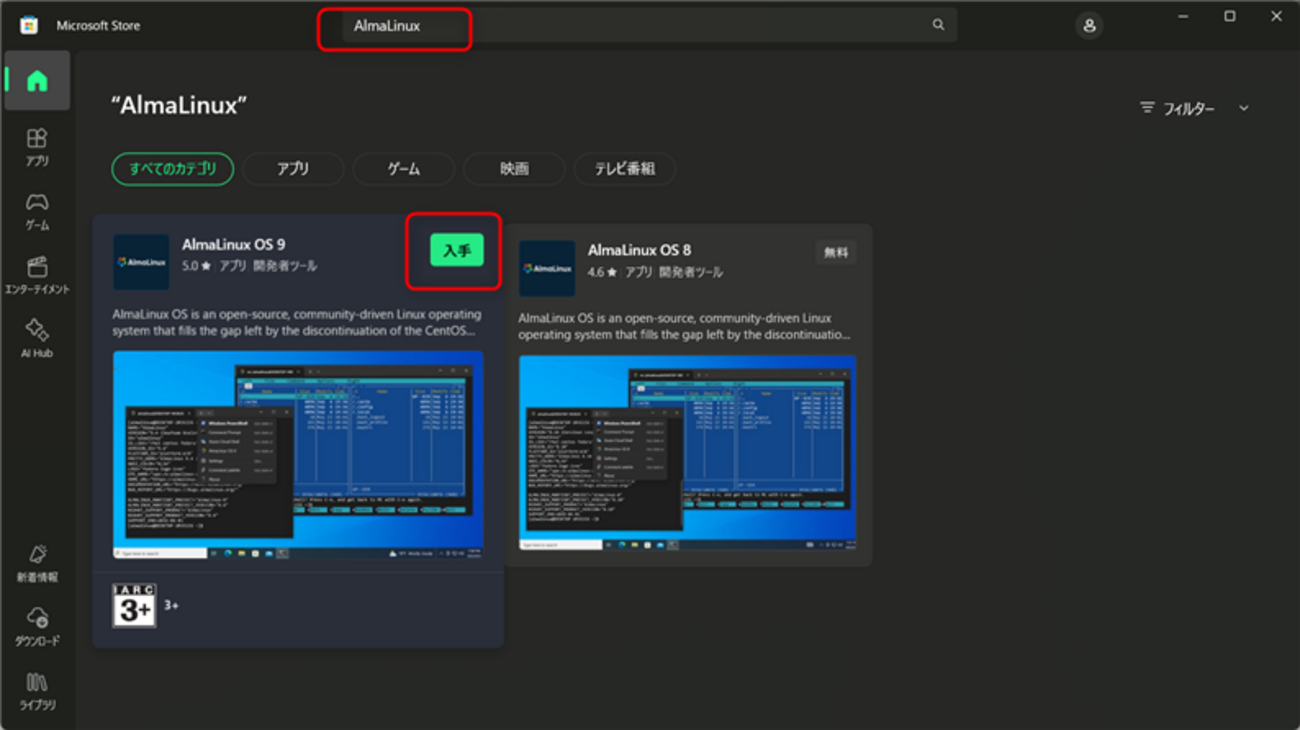Viewport: 1300px width, 730px height.
Task: Click 無料 button for AlmaLinux OS 8
Action: pyautogui.click(x=836, y=253)
